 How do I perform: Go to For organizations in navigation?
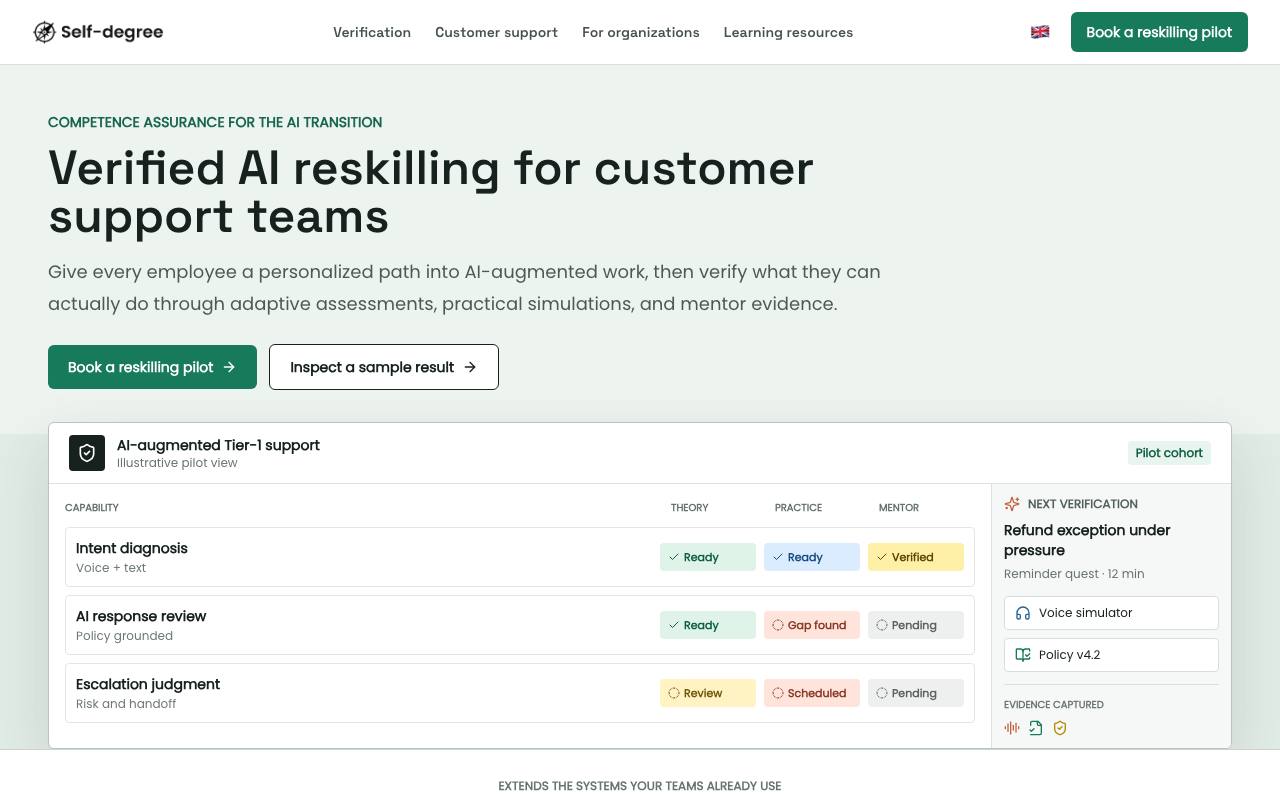click(641, 32)
